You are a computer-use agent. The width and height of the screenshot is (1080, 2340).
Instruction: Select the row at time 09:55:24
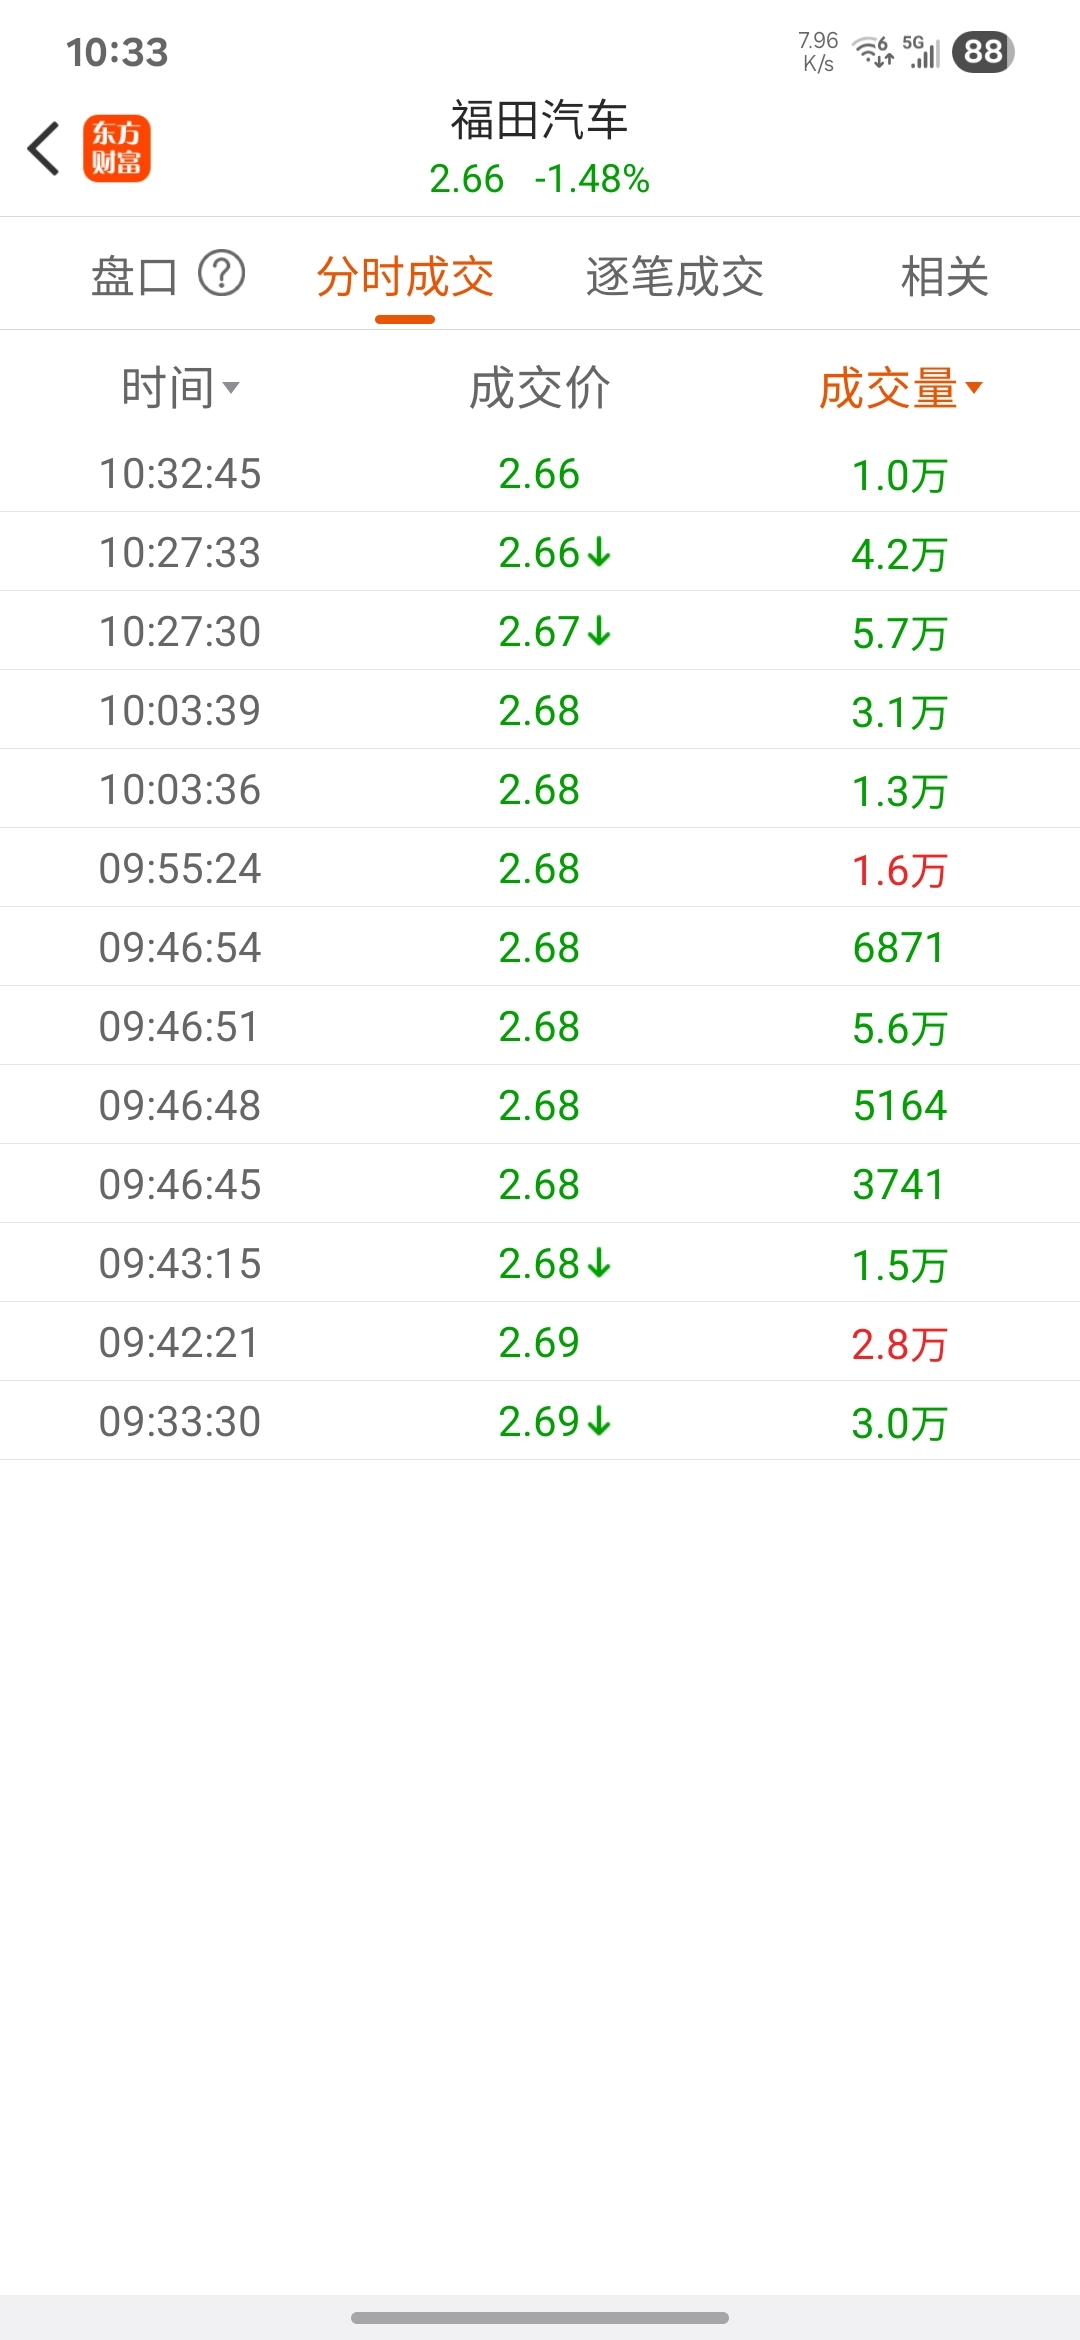click(x=540, y=868)
